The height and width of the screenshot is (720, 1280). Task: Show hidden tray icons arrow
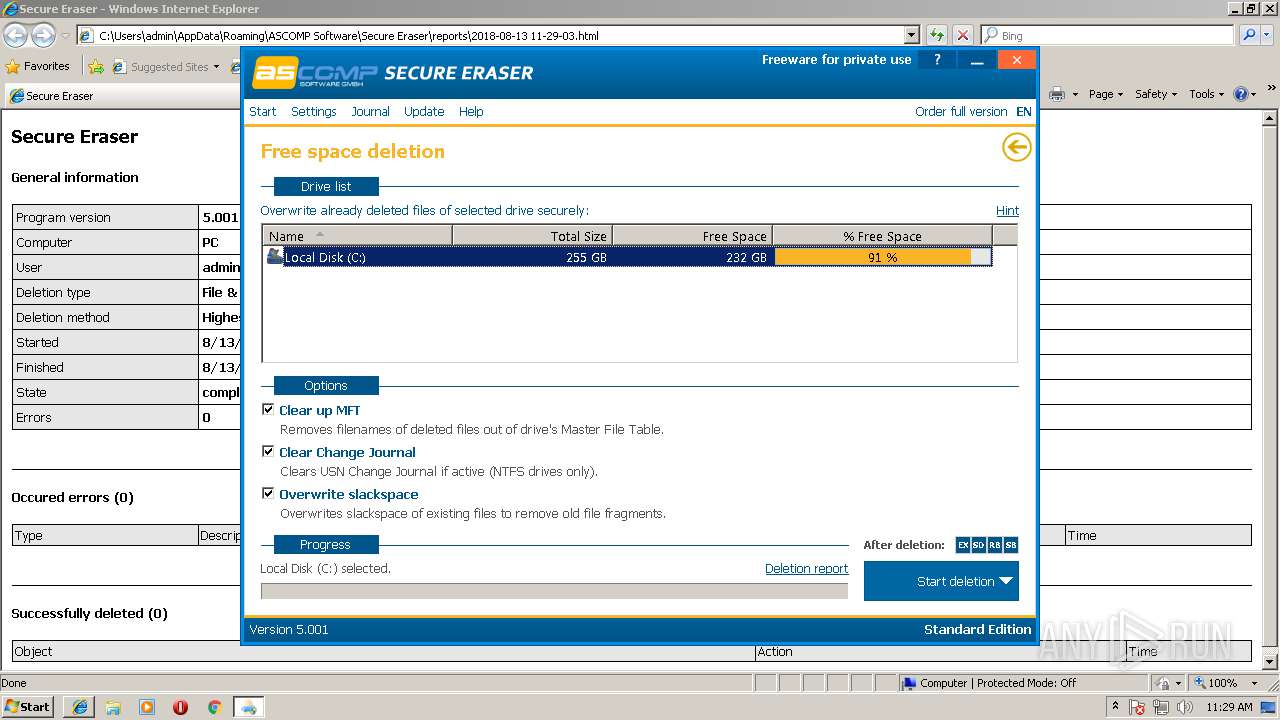pyautogui.click(x=1116, y=707)
